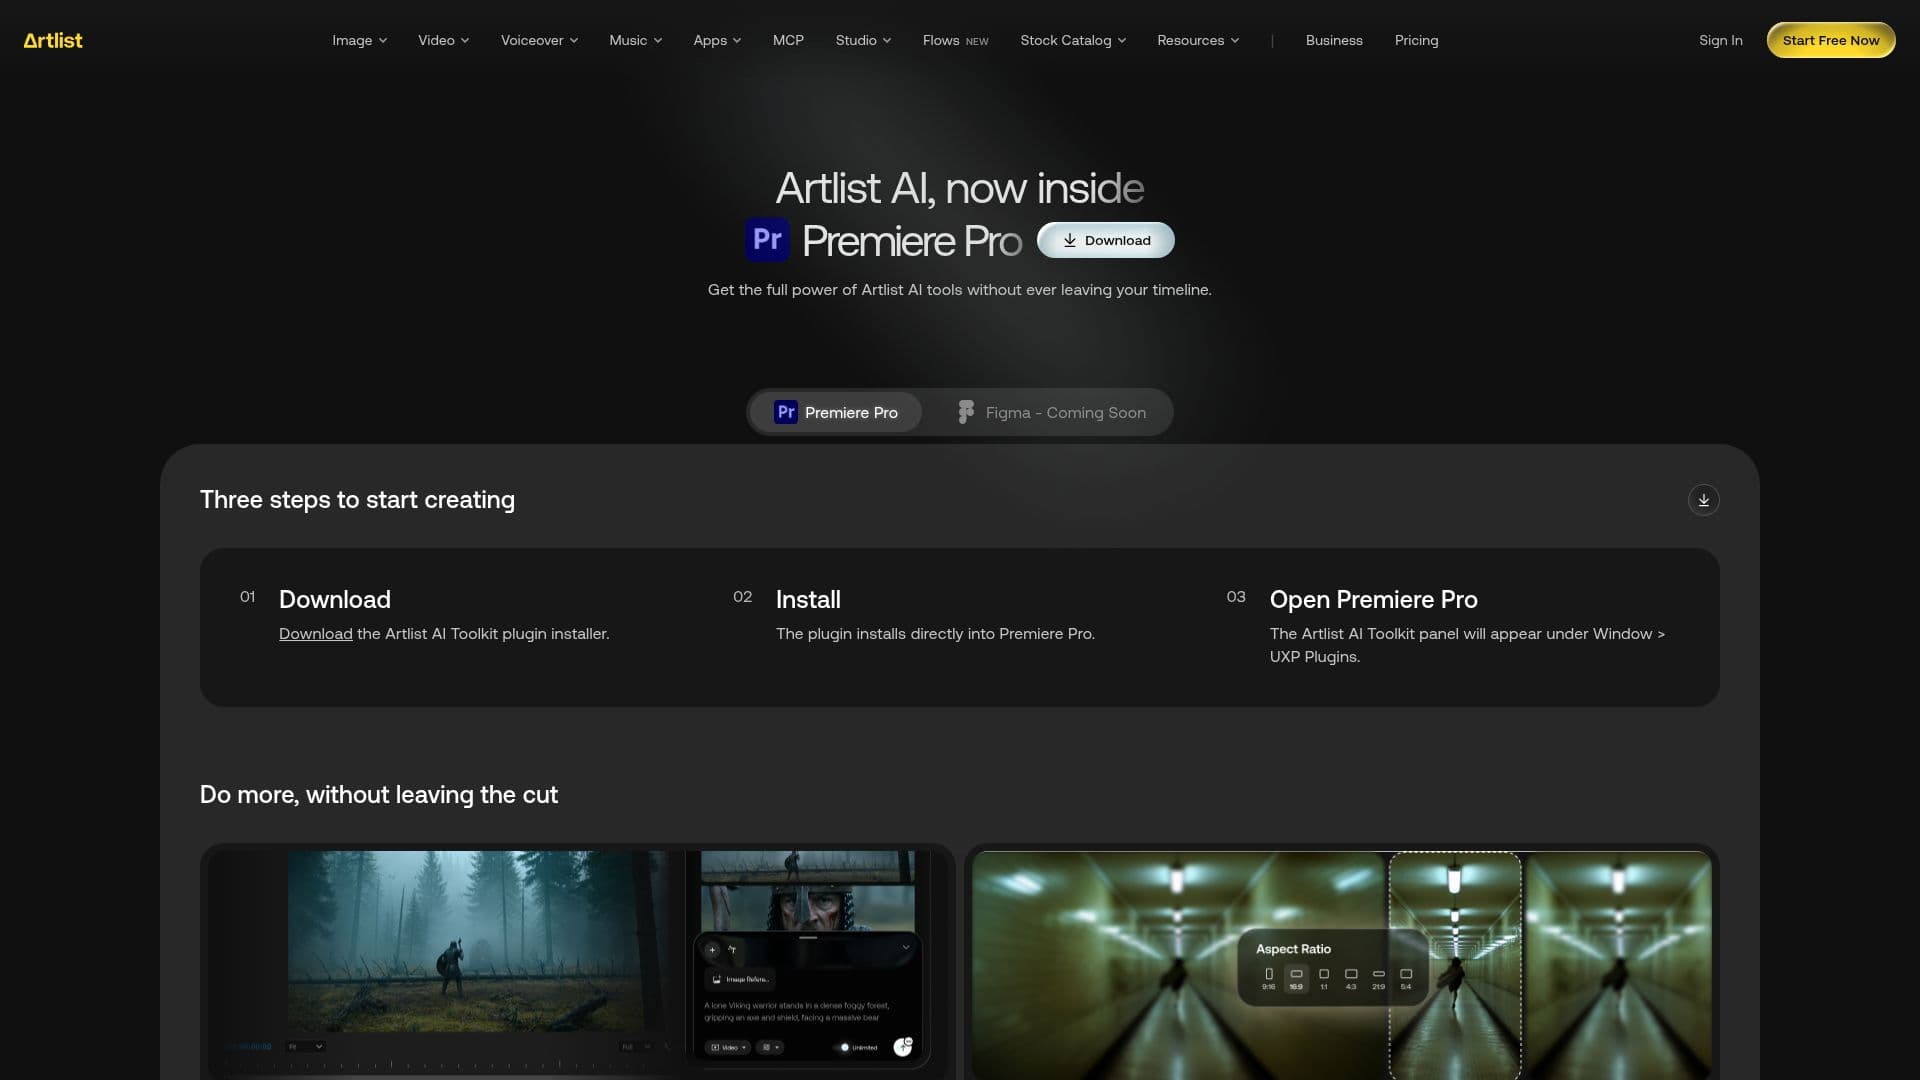Click the round download icon in steps panel
The width and height of the screenshot is (1920, 1080).
coord(1703,500)
